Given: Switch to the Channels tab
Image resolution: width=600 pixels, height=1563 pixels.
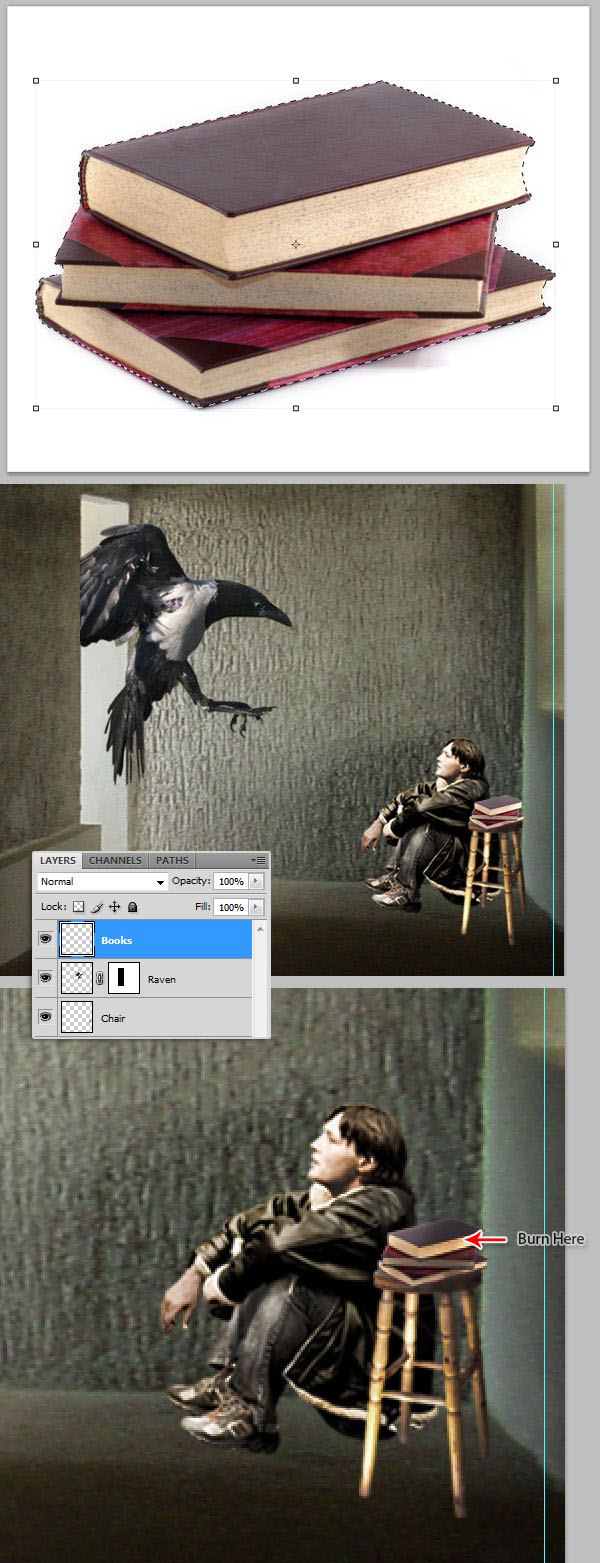Looking at the screenshot, I should pyautogui.click(x=115, y=860).
